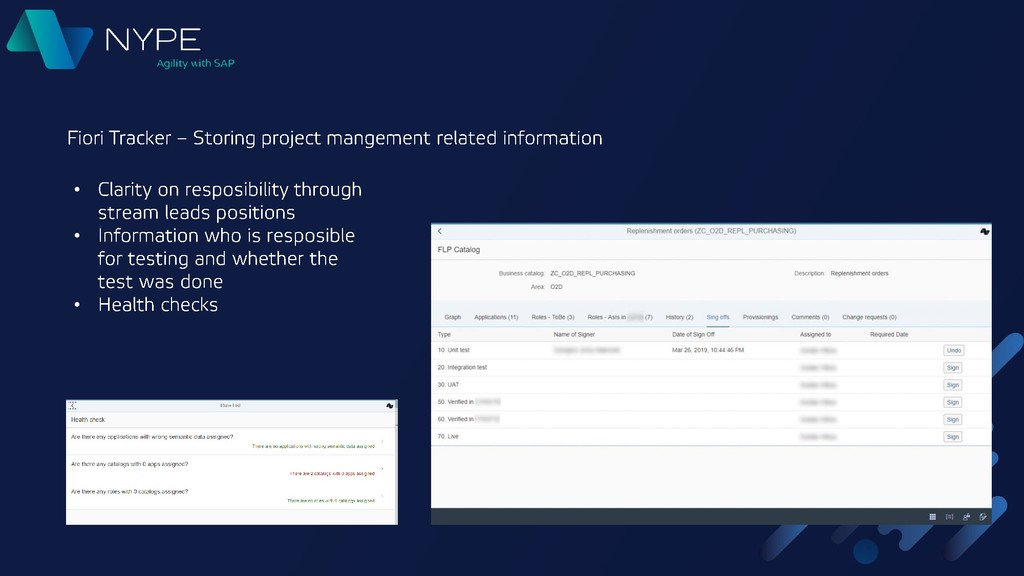Expand the wrong semantic data health check
The image size is (1024, 576).
(383, 441)
